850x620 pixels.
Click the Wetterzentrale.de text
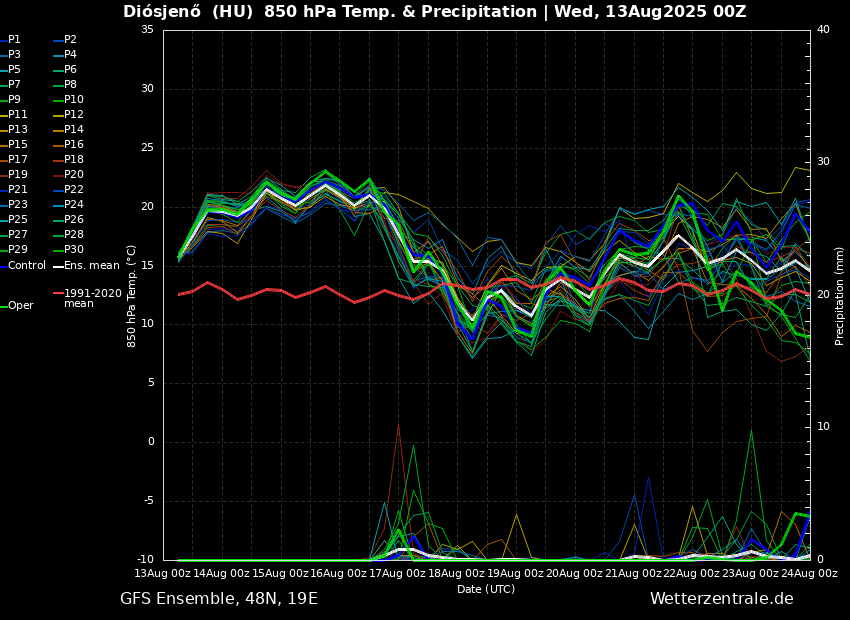pos(721,599)
